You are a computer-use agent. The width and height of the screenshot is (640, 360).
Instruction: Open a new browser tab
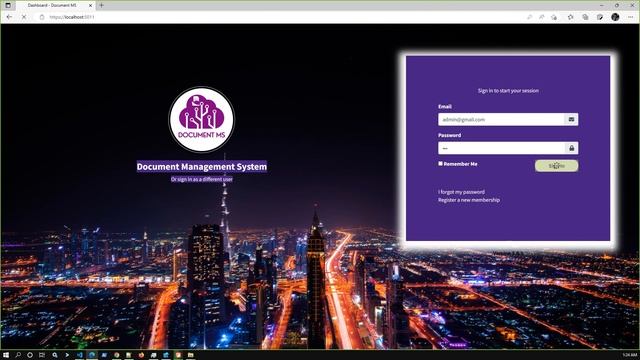[x=102, y=5]
